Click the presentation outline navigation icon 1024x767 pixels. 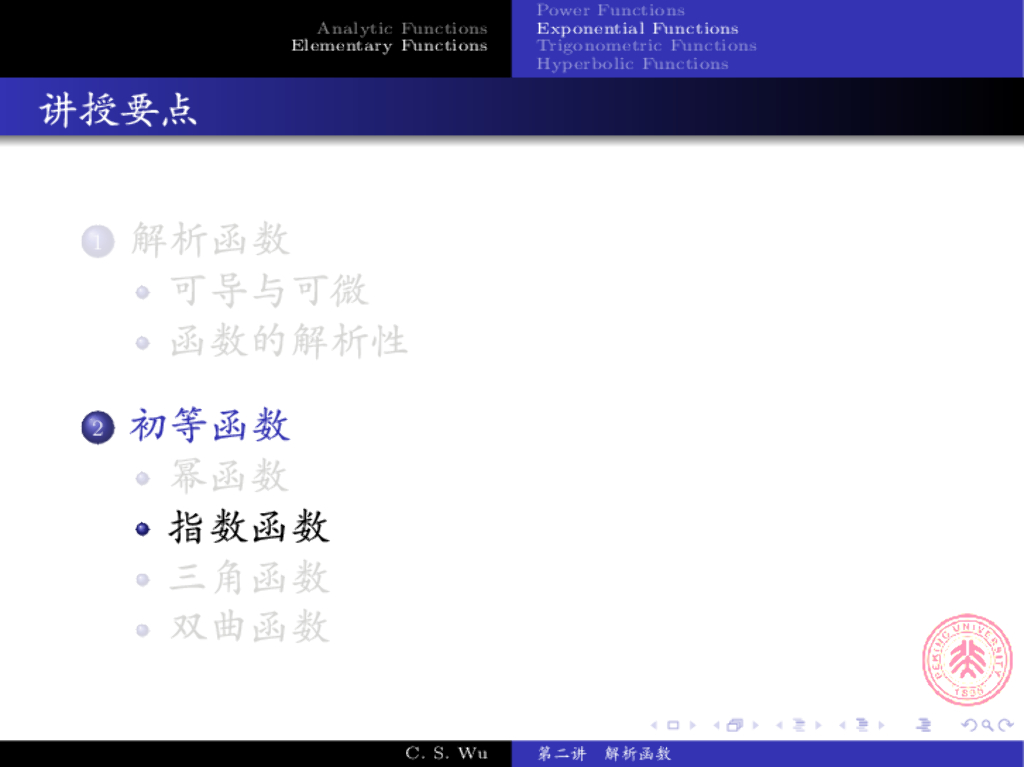pyautogui.click(x=923, y=725)
